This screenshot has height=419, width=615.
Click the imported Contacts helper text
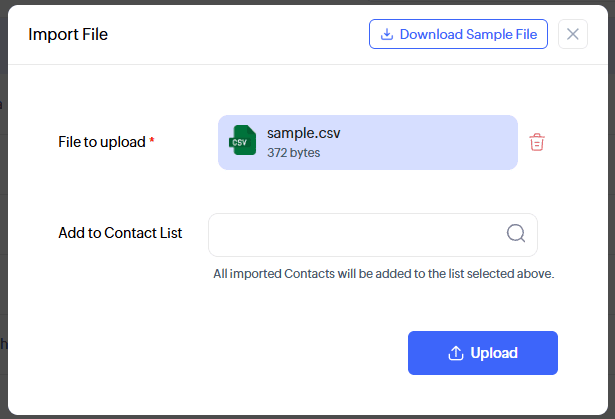tap(383, 273)
